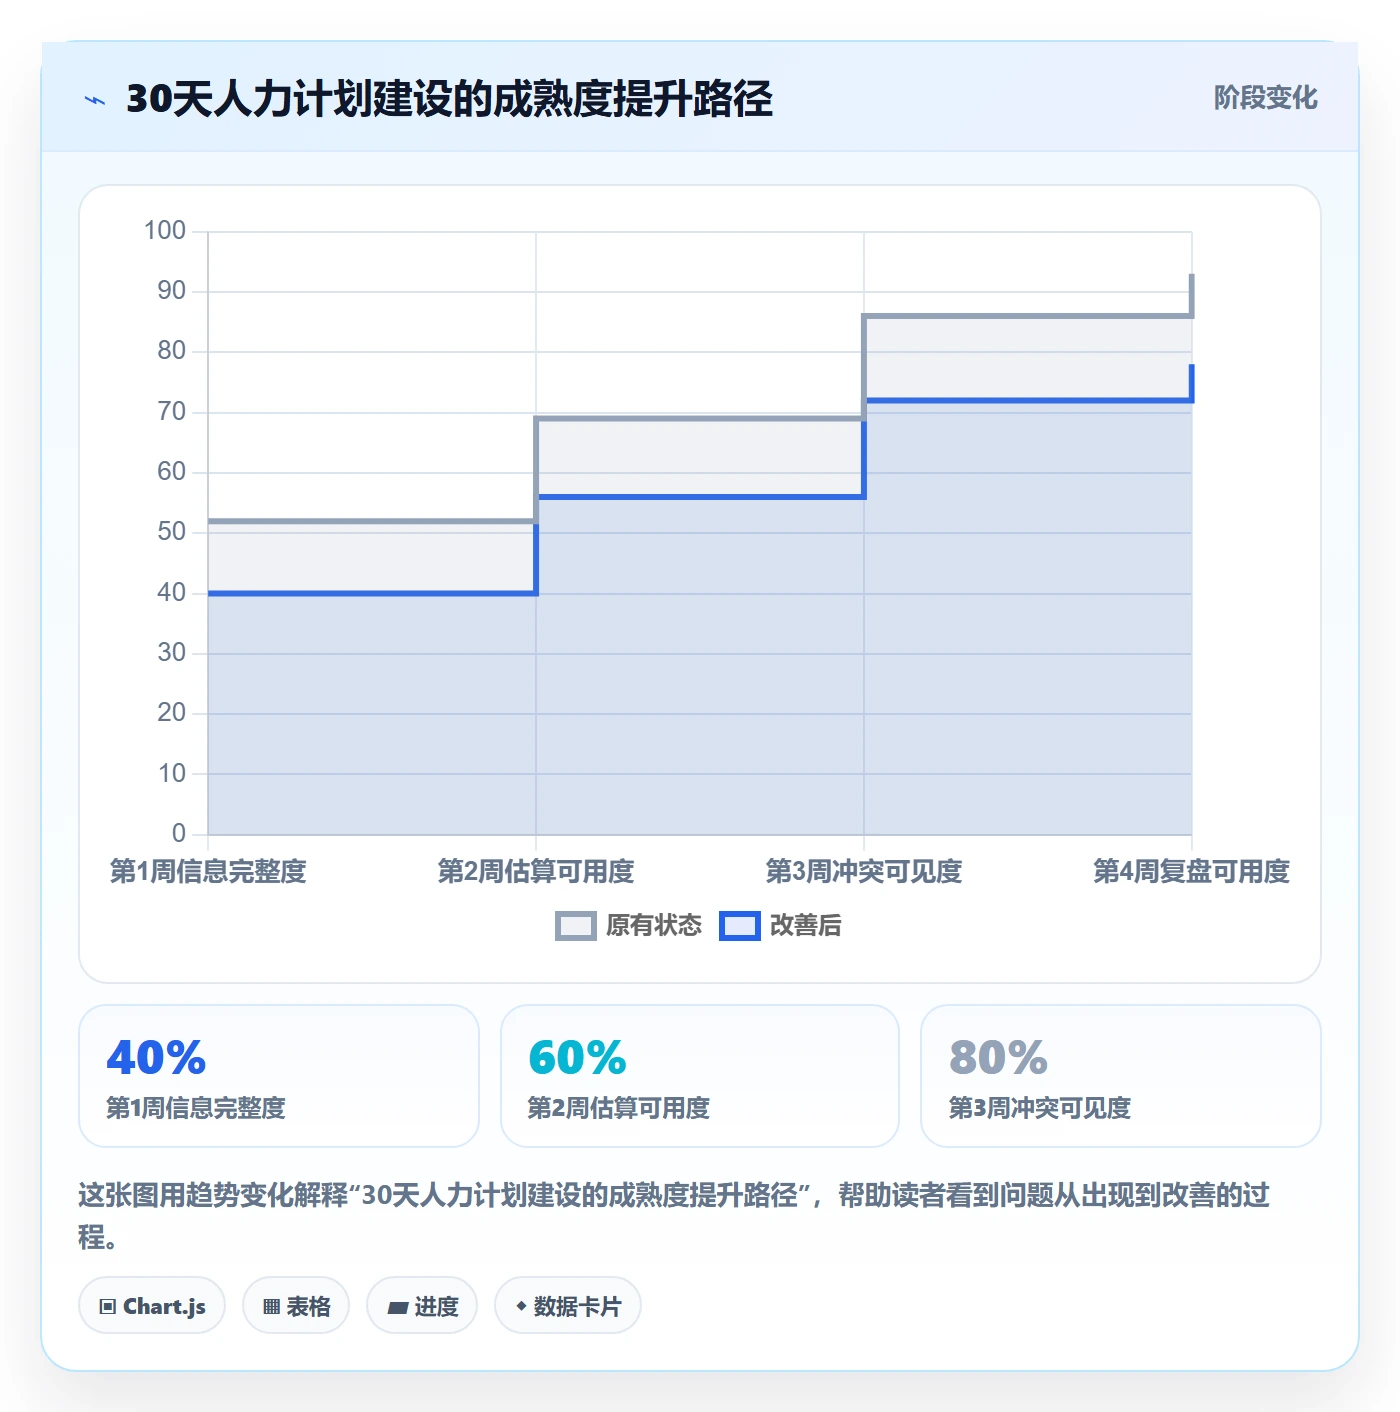This screenshot has height=1412, width=1400.
Task: Click the title 30天人力计划建设的成熟度提升路径
Action: click(449, 99)
